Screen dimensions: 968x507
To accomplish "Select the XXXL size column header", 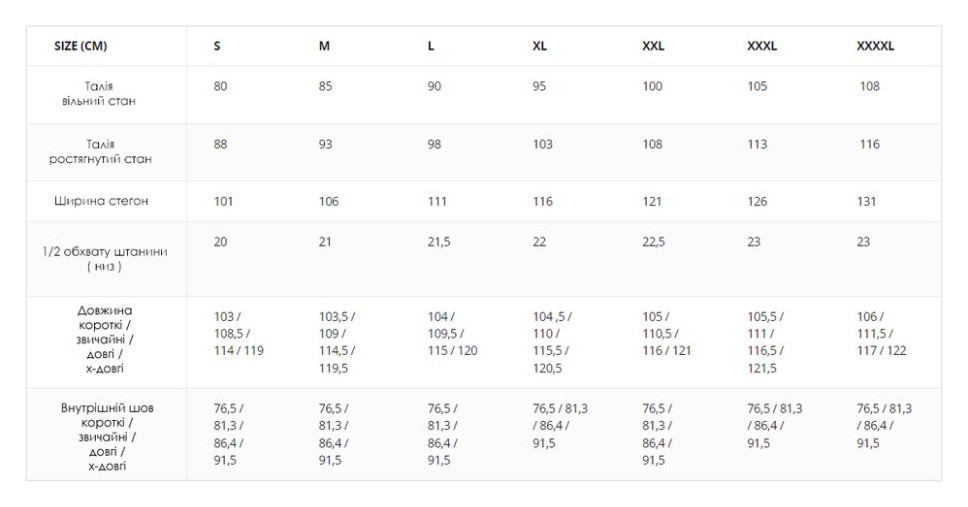I will [762, 46].
